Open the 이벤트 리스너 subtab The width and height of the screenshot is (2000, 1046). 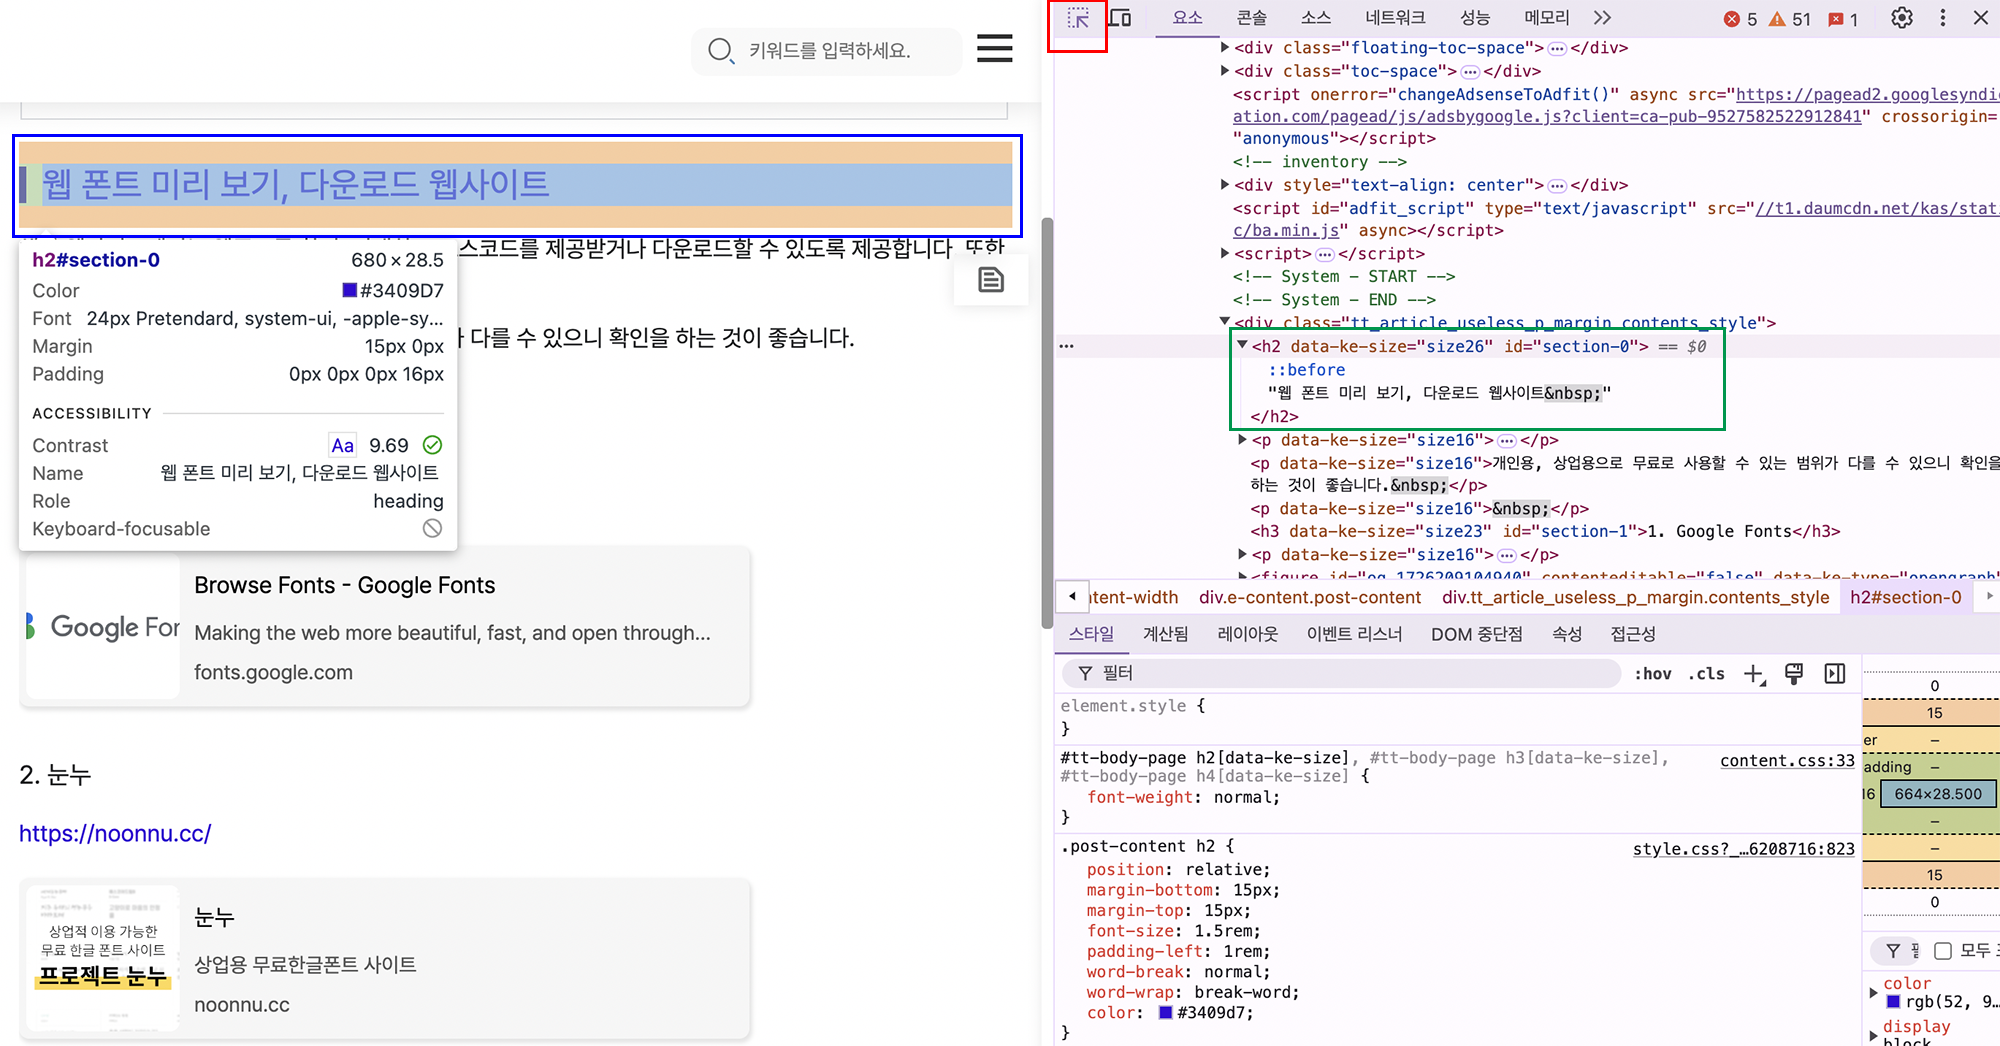pyautogui.click(x=1355, y=634)
